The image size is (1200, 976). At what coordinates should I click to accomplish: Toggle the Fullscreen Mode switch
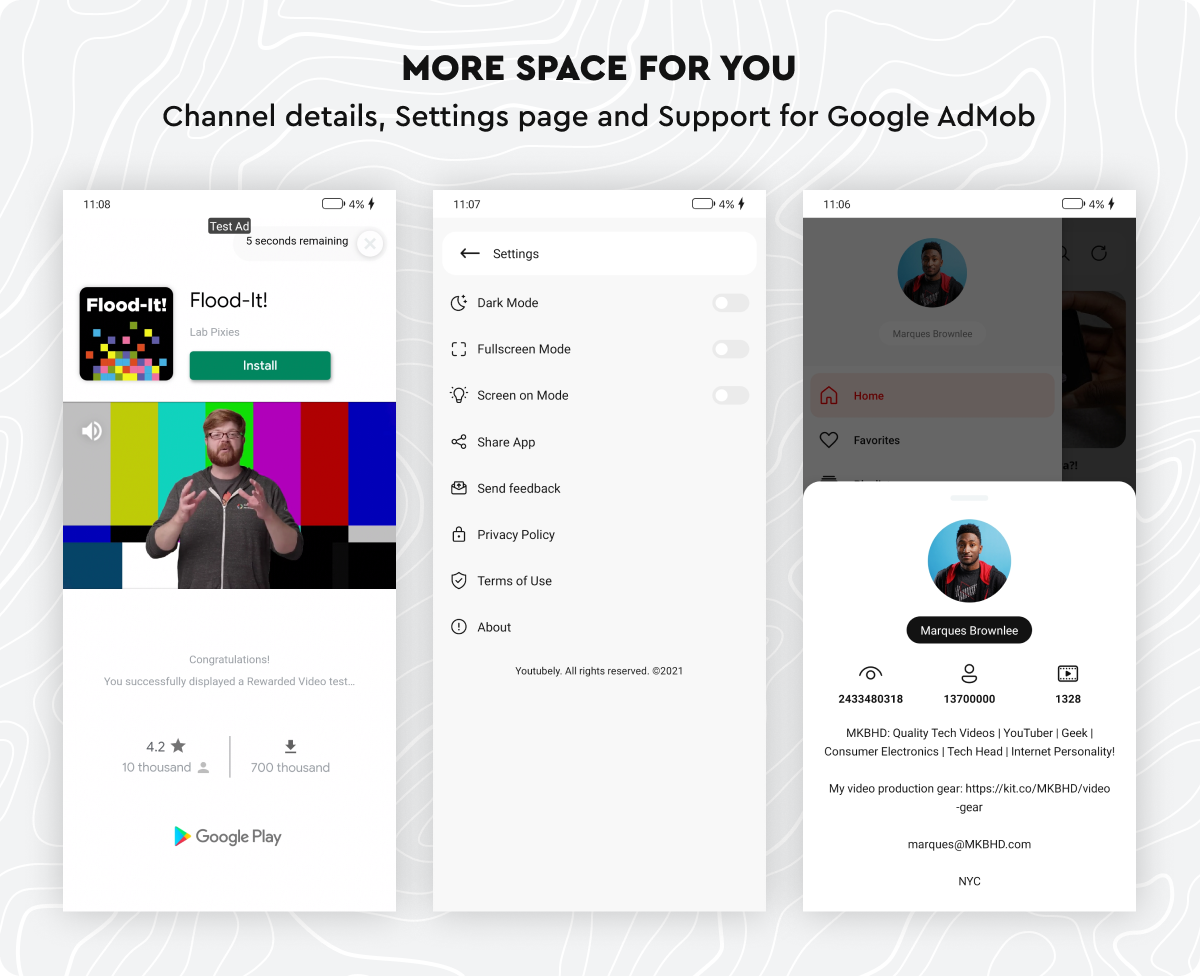(x=730, y=349)
